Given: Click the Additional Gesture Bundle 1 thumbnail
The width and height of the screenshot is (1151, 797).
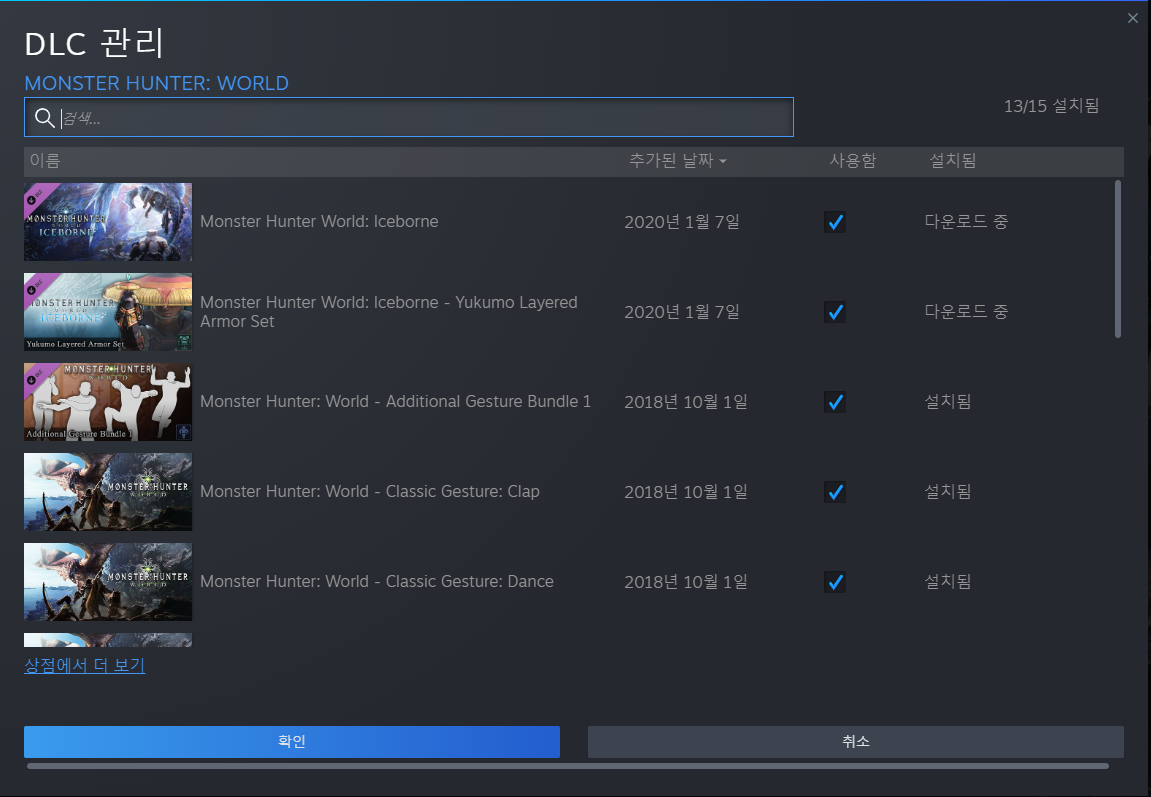Looking at the screenshot, I should pyautogui.click(x=108, y=402).
